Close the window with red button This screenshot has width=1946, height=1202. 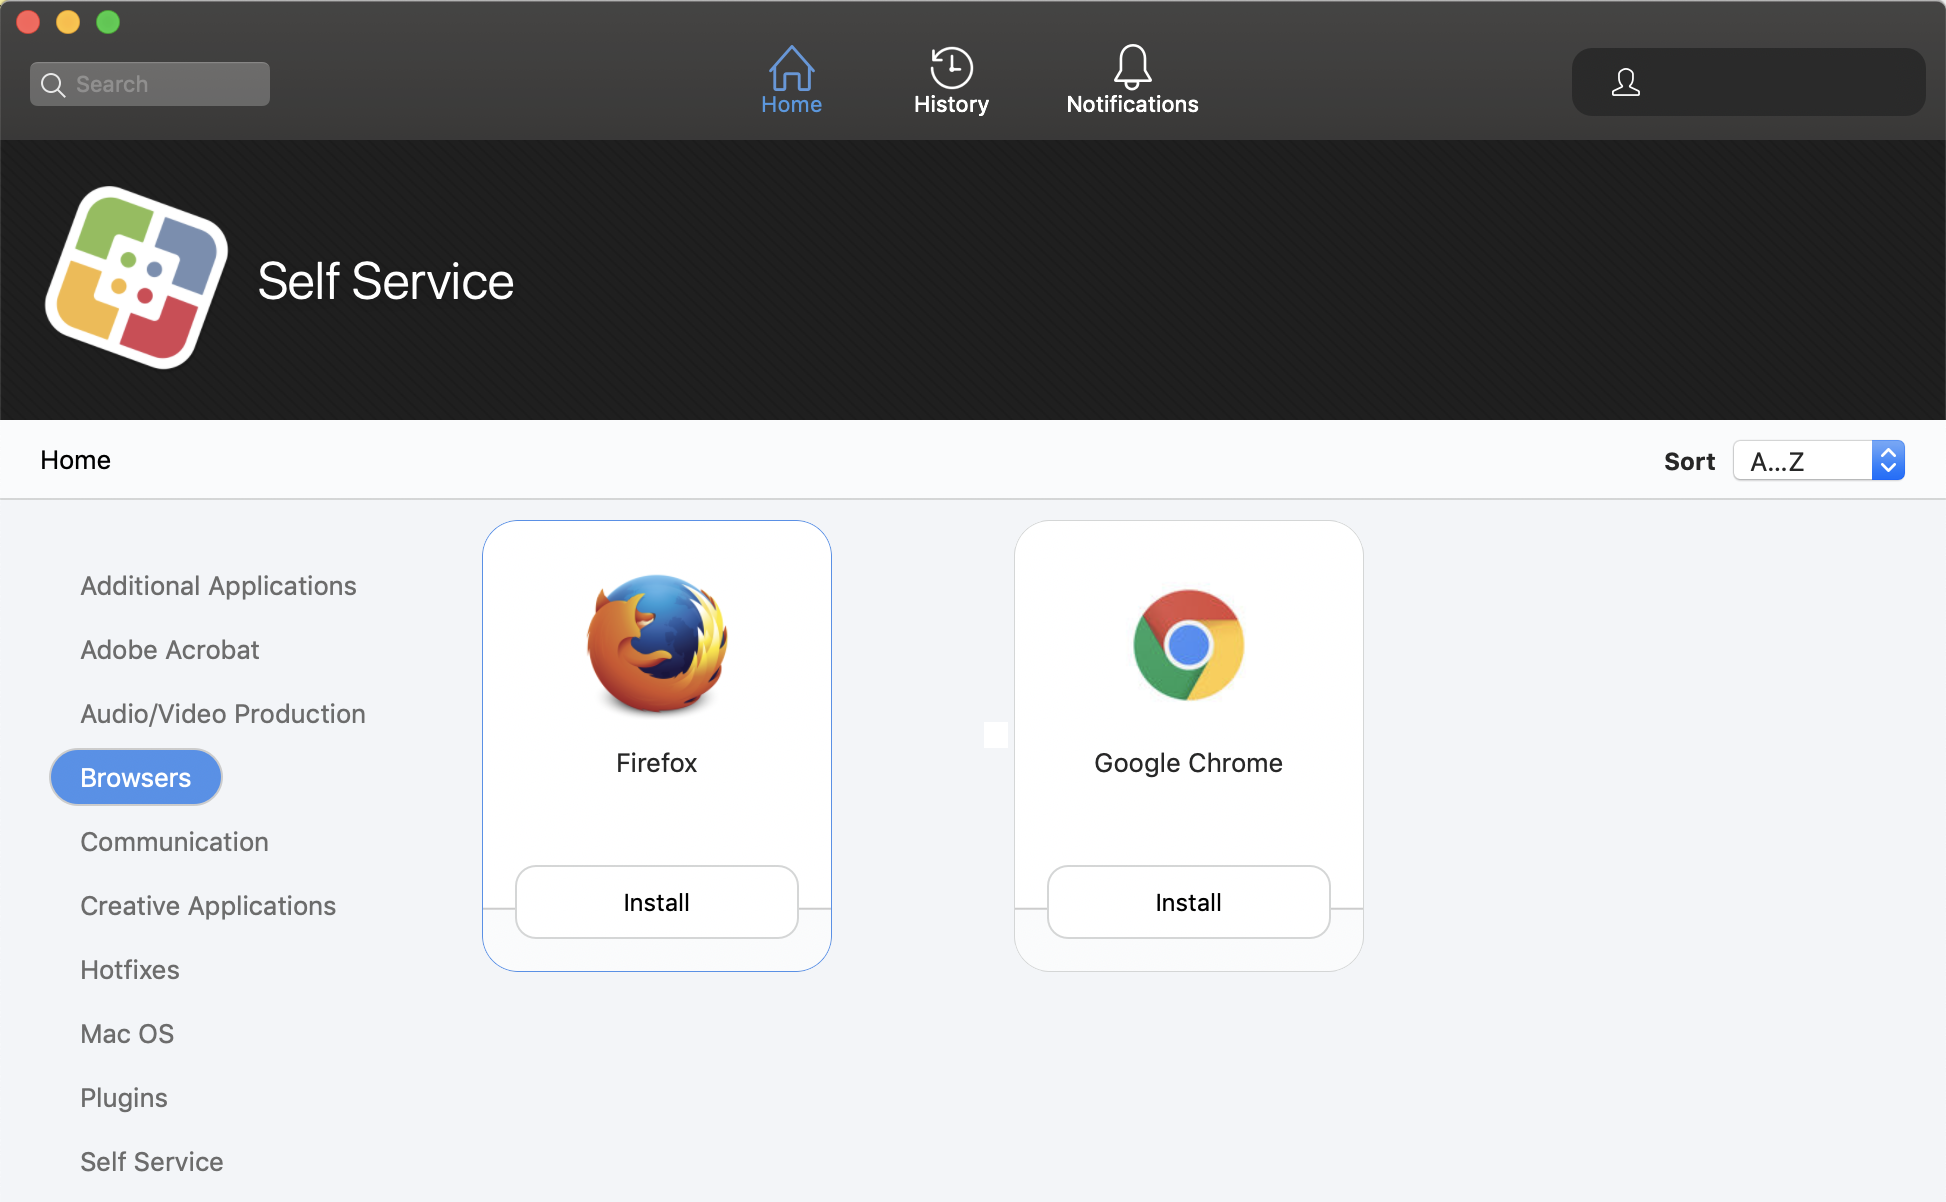click(x=28, y=22)
